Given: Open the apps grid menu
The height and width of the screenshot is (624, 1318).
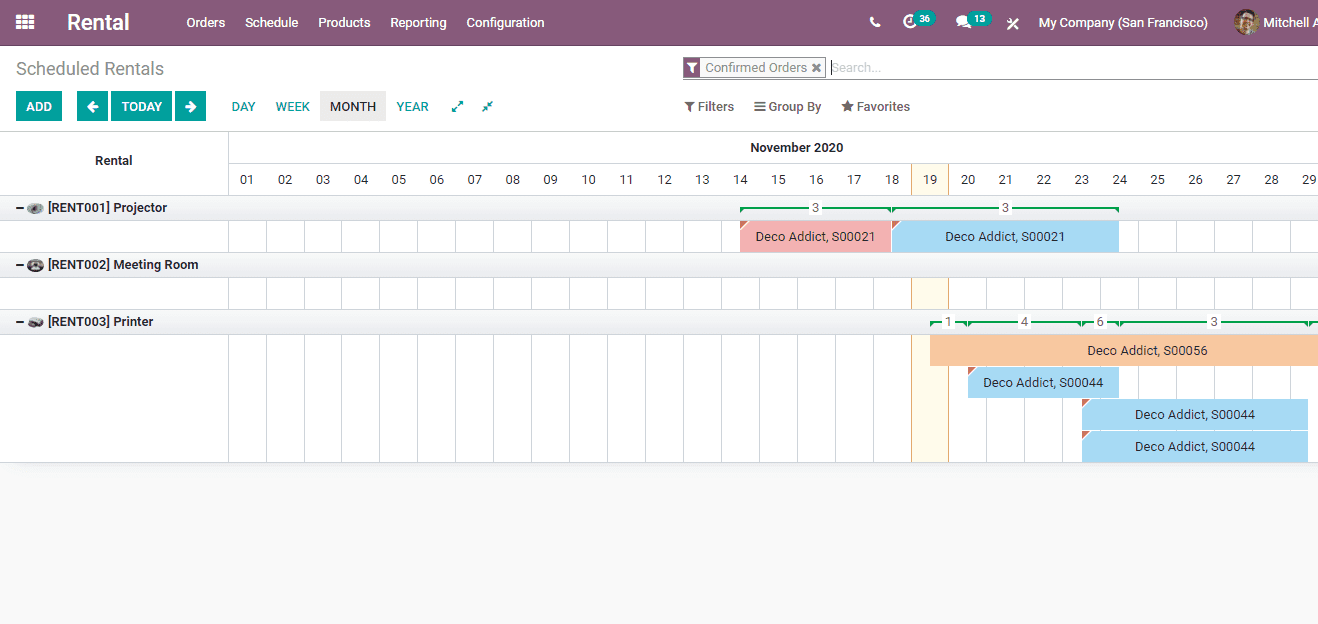Looking at the screenshot, I should [25, 22].
